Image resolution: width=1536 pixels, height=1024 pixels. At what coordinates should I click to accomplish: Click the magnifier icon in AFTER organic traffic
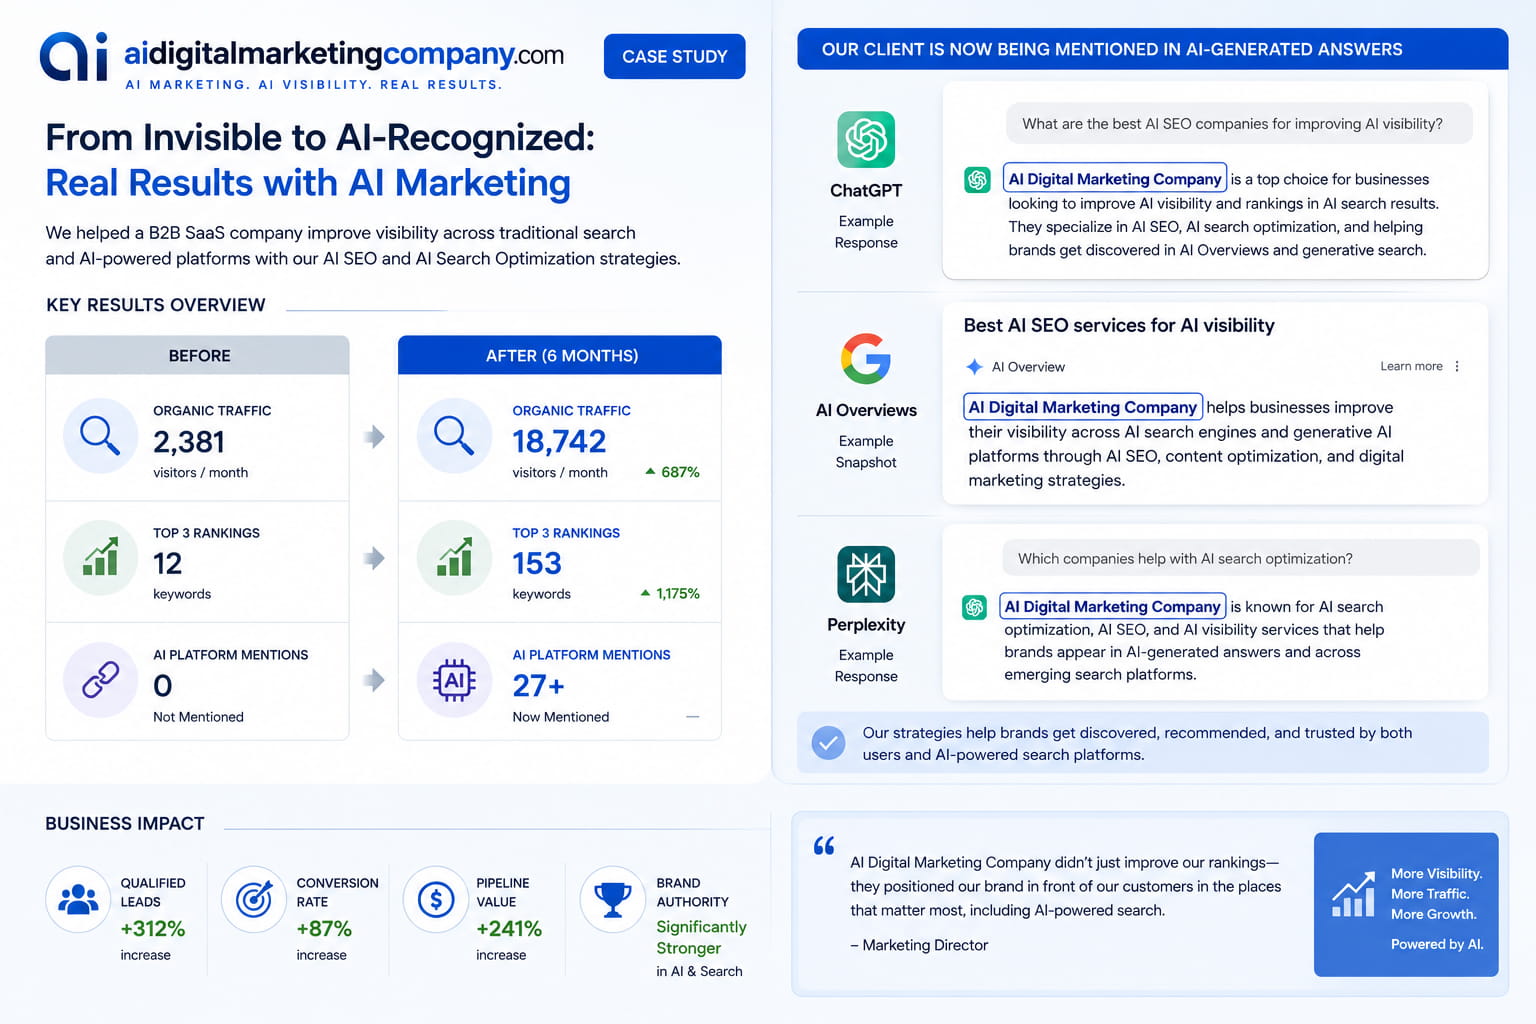pos(454,436)
